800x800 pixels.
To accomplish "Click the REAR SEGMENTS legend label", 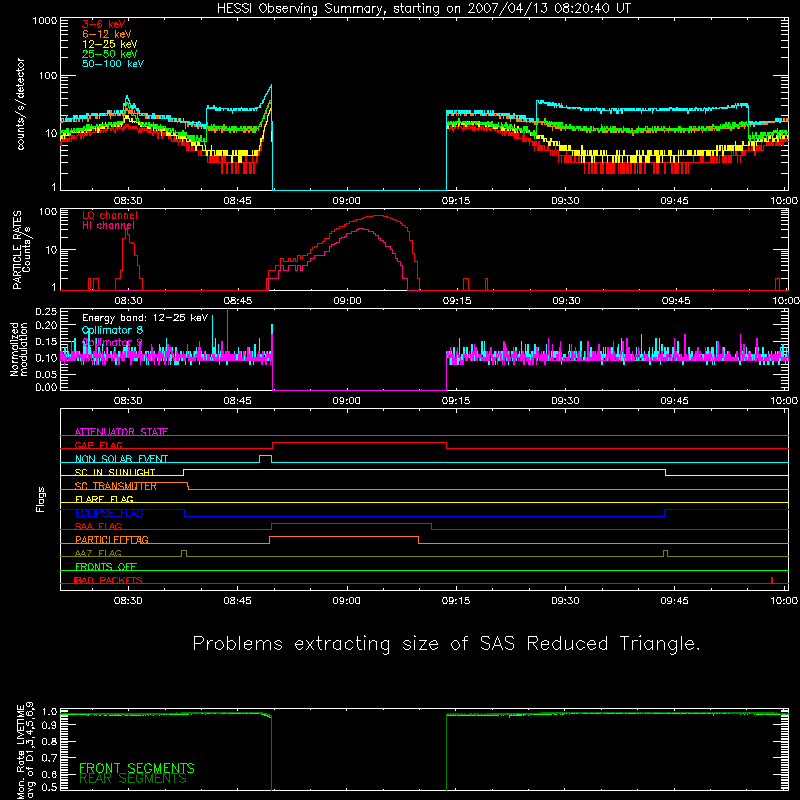I will 133,779.
